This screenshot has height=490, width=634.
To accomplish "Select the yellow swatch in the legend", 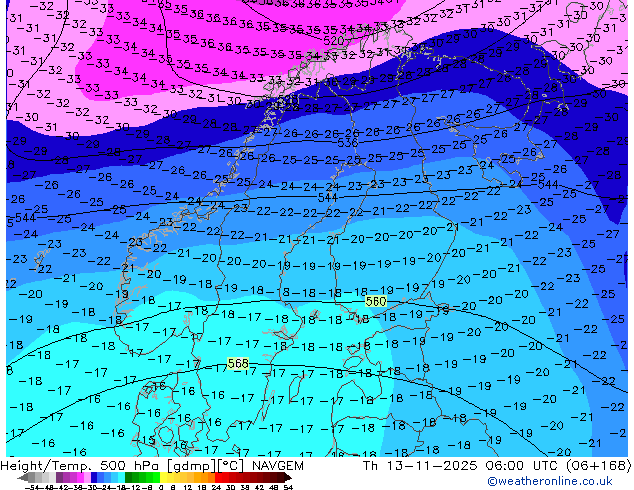I will click(x=163, y=477).
